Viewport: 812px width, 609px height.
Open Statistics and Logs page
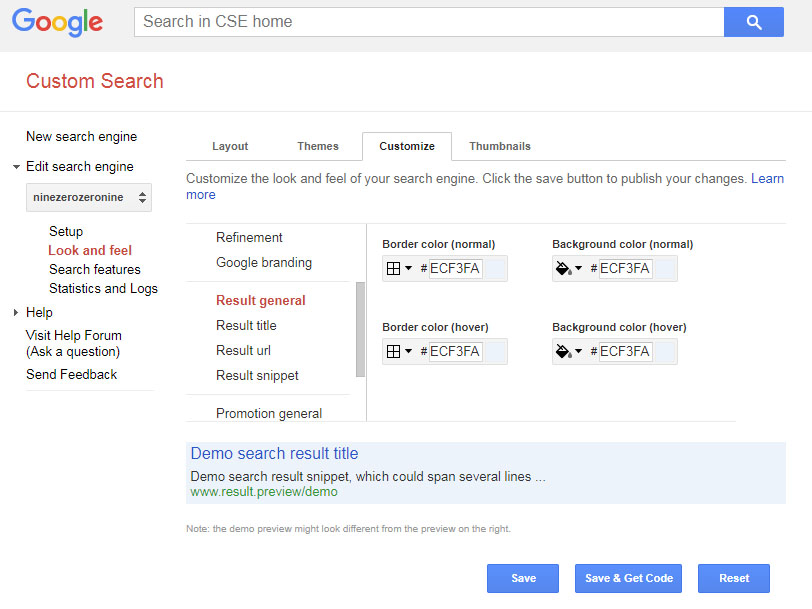tap(103, 288)
